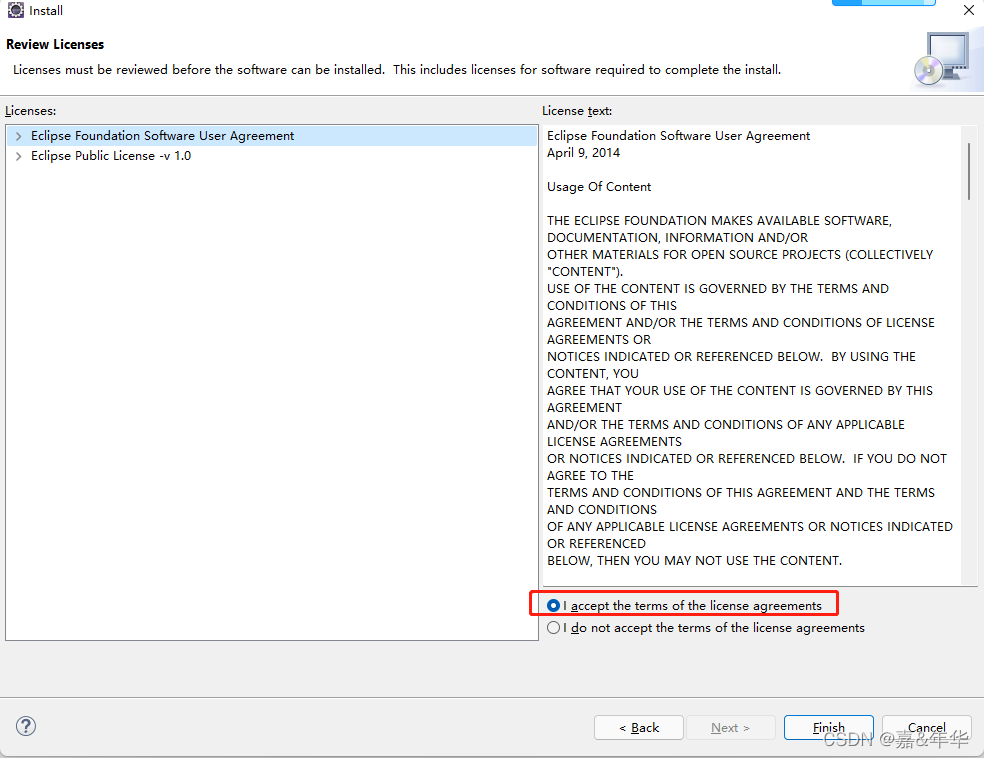Click the 'Licenses:' label
The image size is (984, 758).
click(x=30, y=111)
